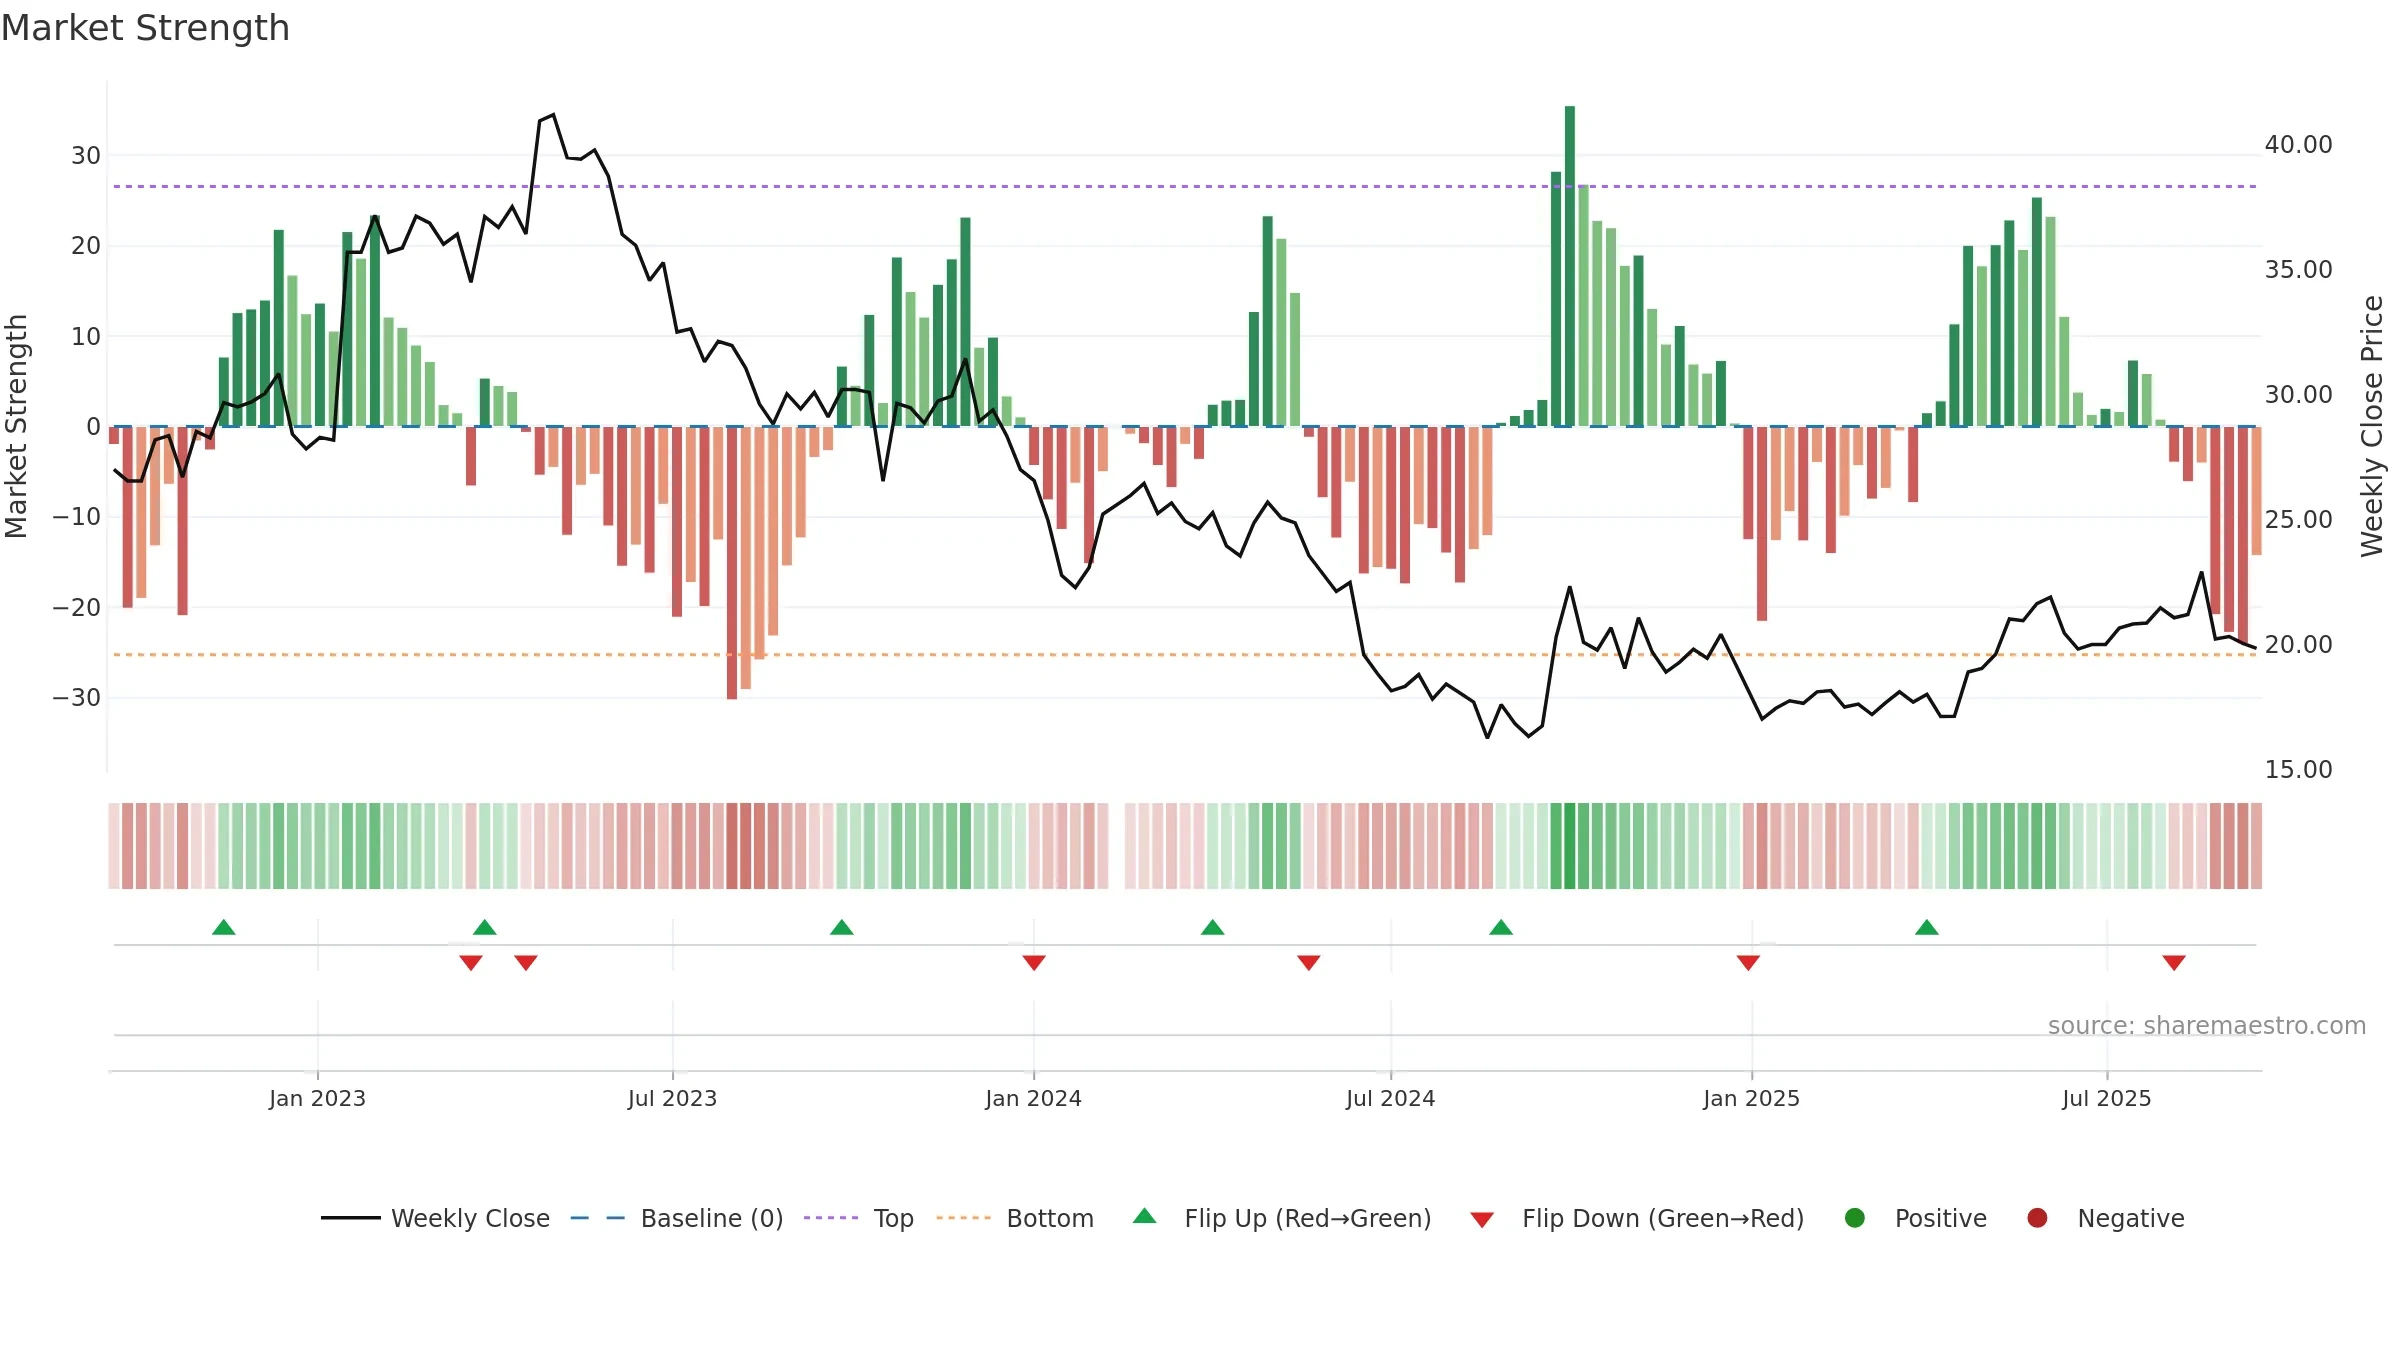Select the green flip-up marker between Jan and Jul 2023
This screenshot has width=2400, height=1350.
click(485, 927)
